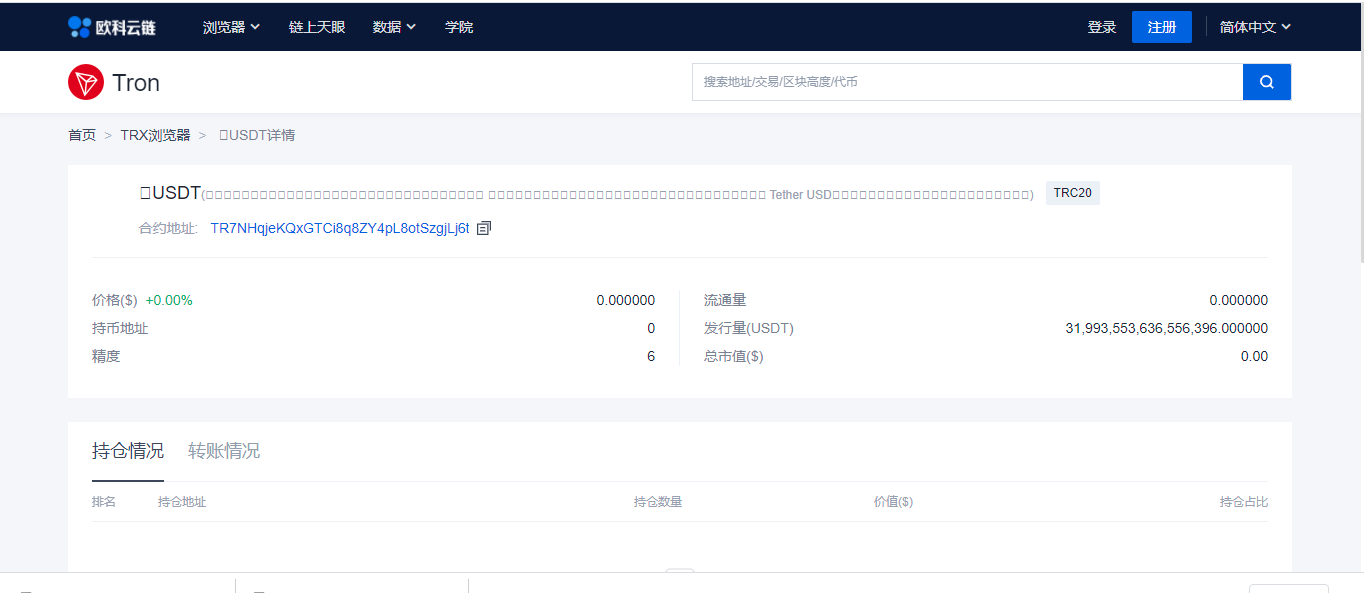Focus the address/transaction search input field
Image resolution: width=1364 pixels, height=593 pixels.
click(966, 82)
